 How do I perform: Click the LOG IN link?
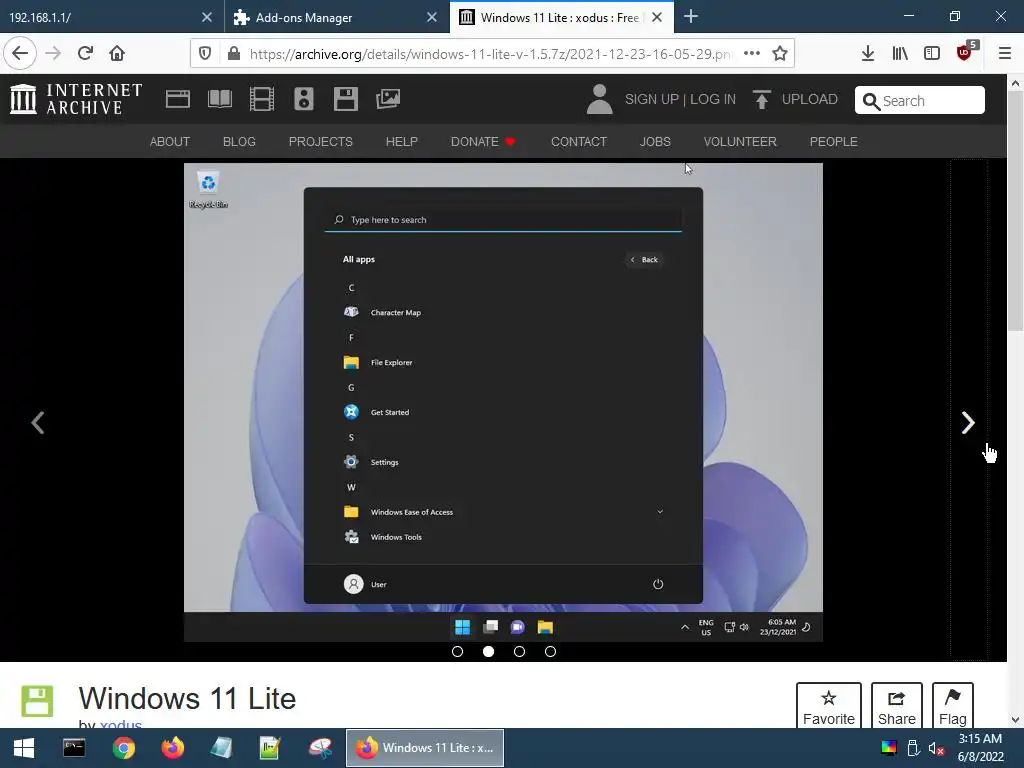713,99
